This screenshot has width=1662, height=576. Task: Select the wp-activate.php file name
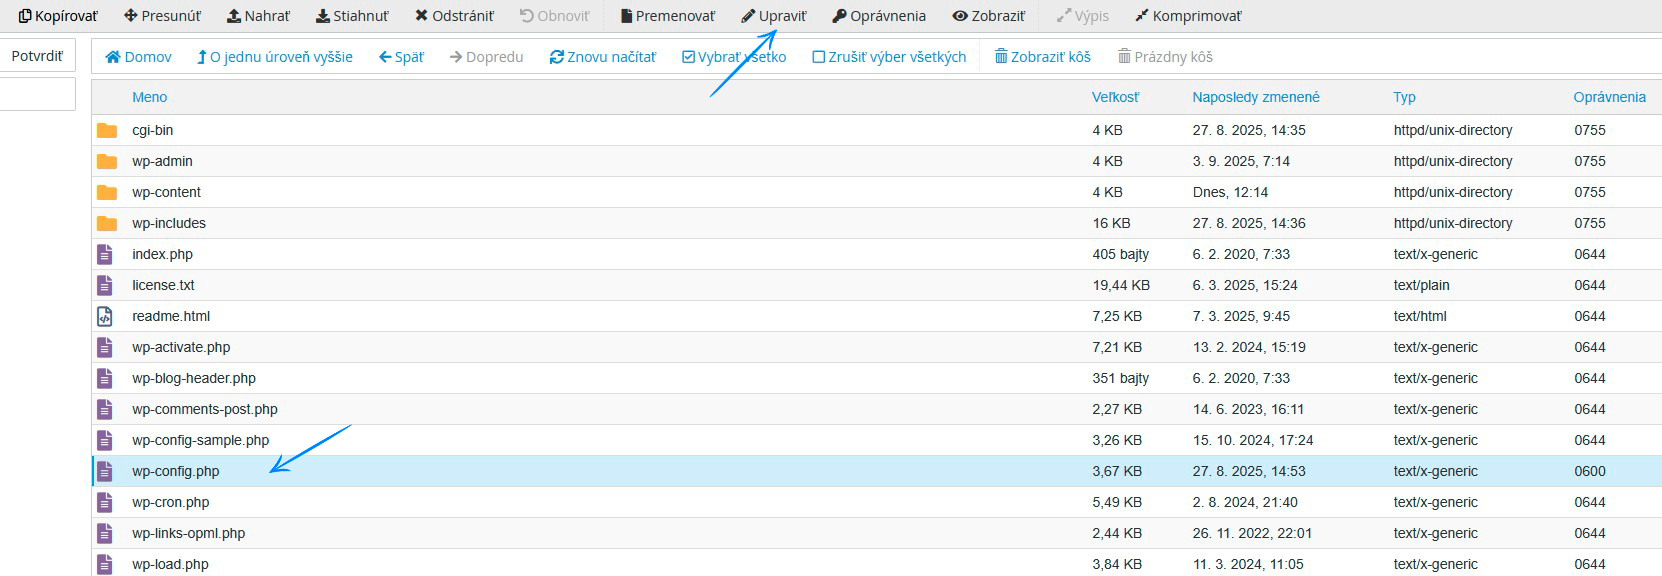pyautogui.click(x=181, y=347)
